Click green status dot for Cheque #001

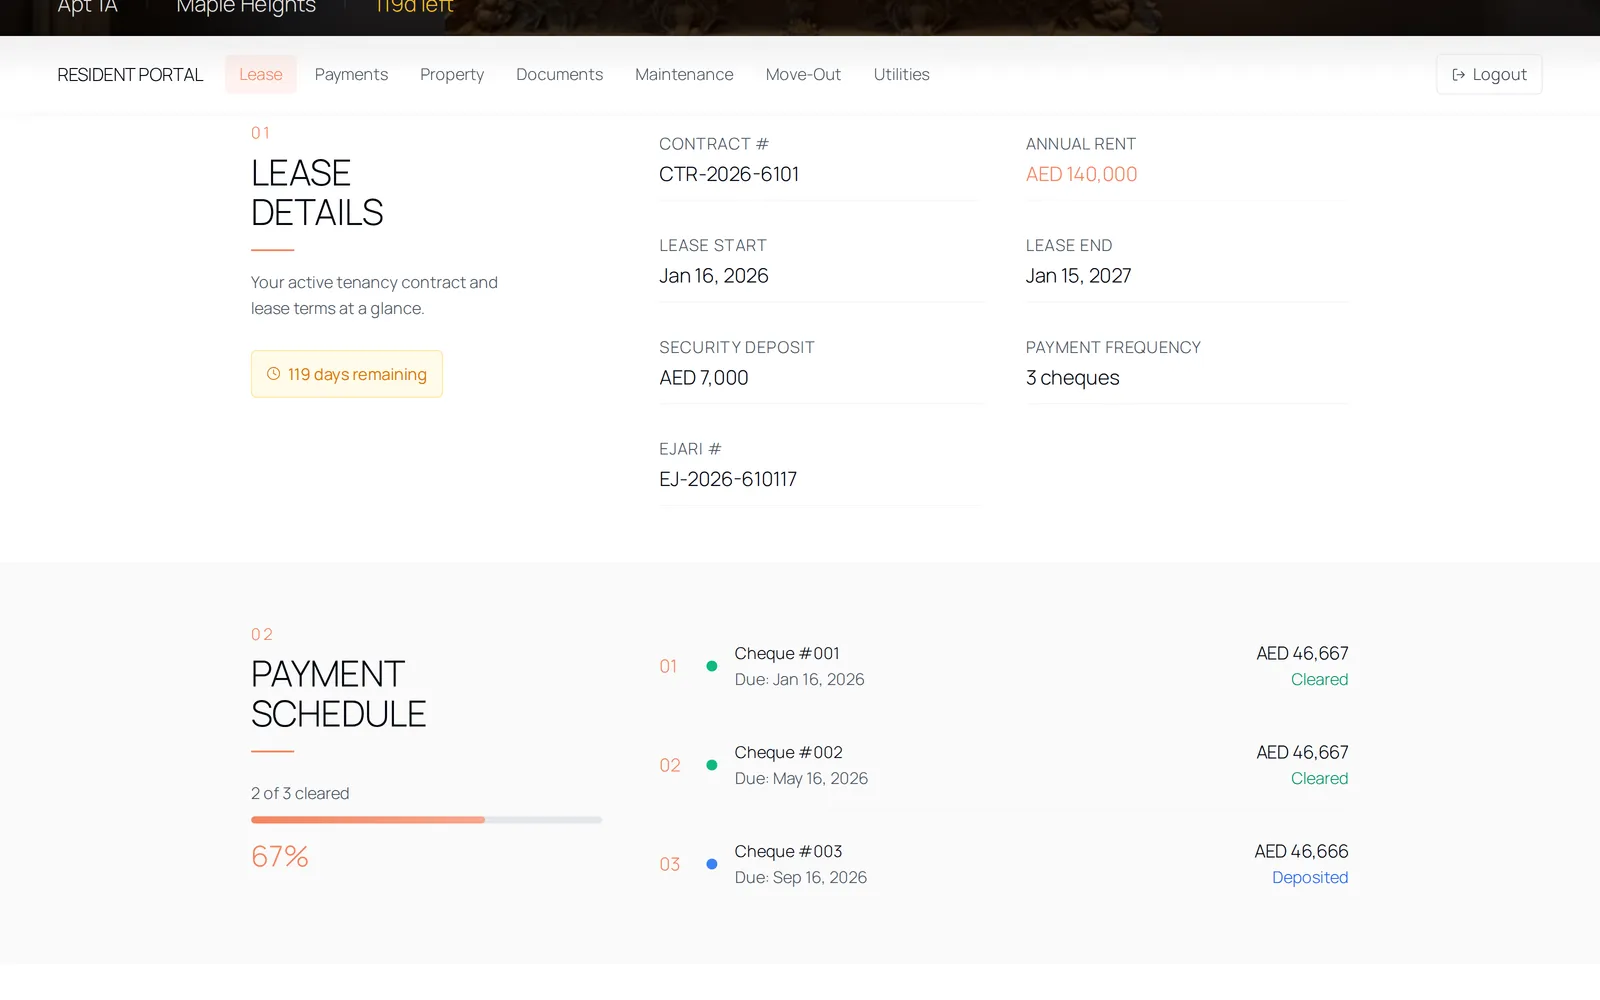coord(712,666)
